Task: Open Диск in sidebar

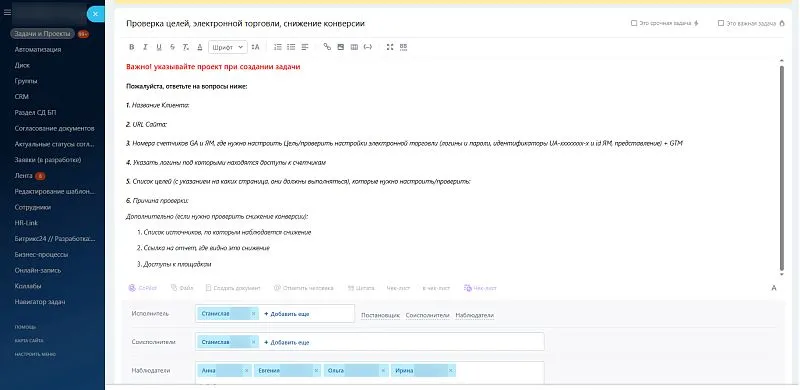Action: (22, 65)
